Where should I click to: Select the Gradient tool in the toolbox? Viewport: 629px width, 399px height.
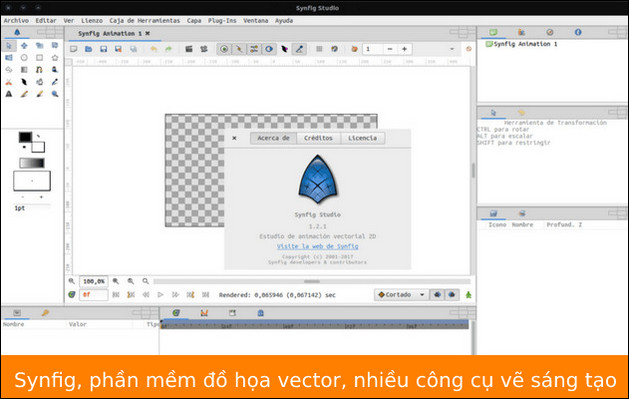click(x=24, y=70)
